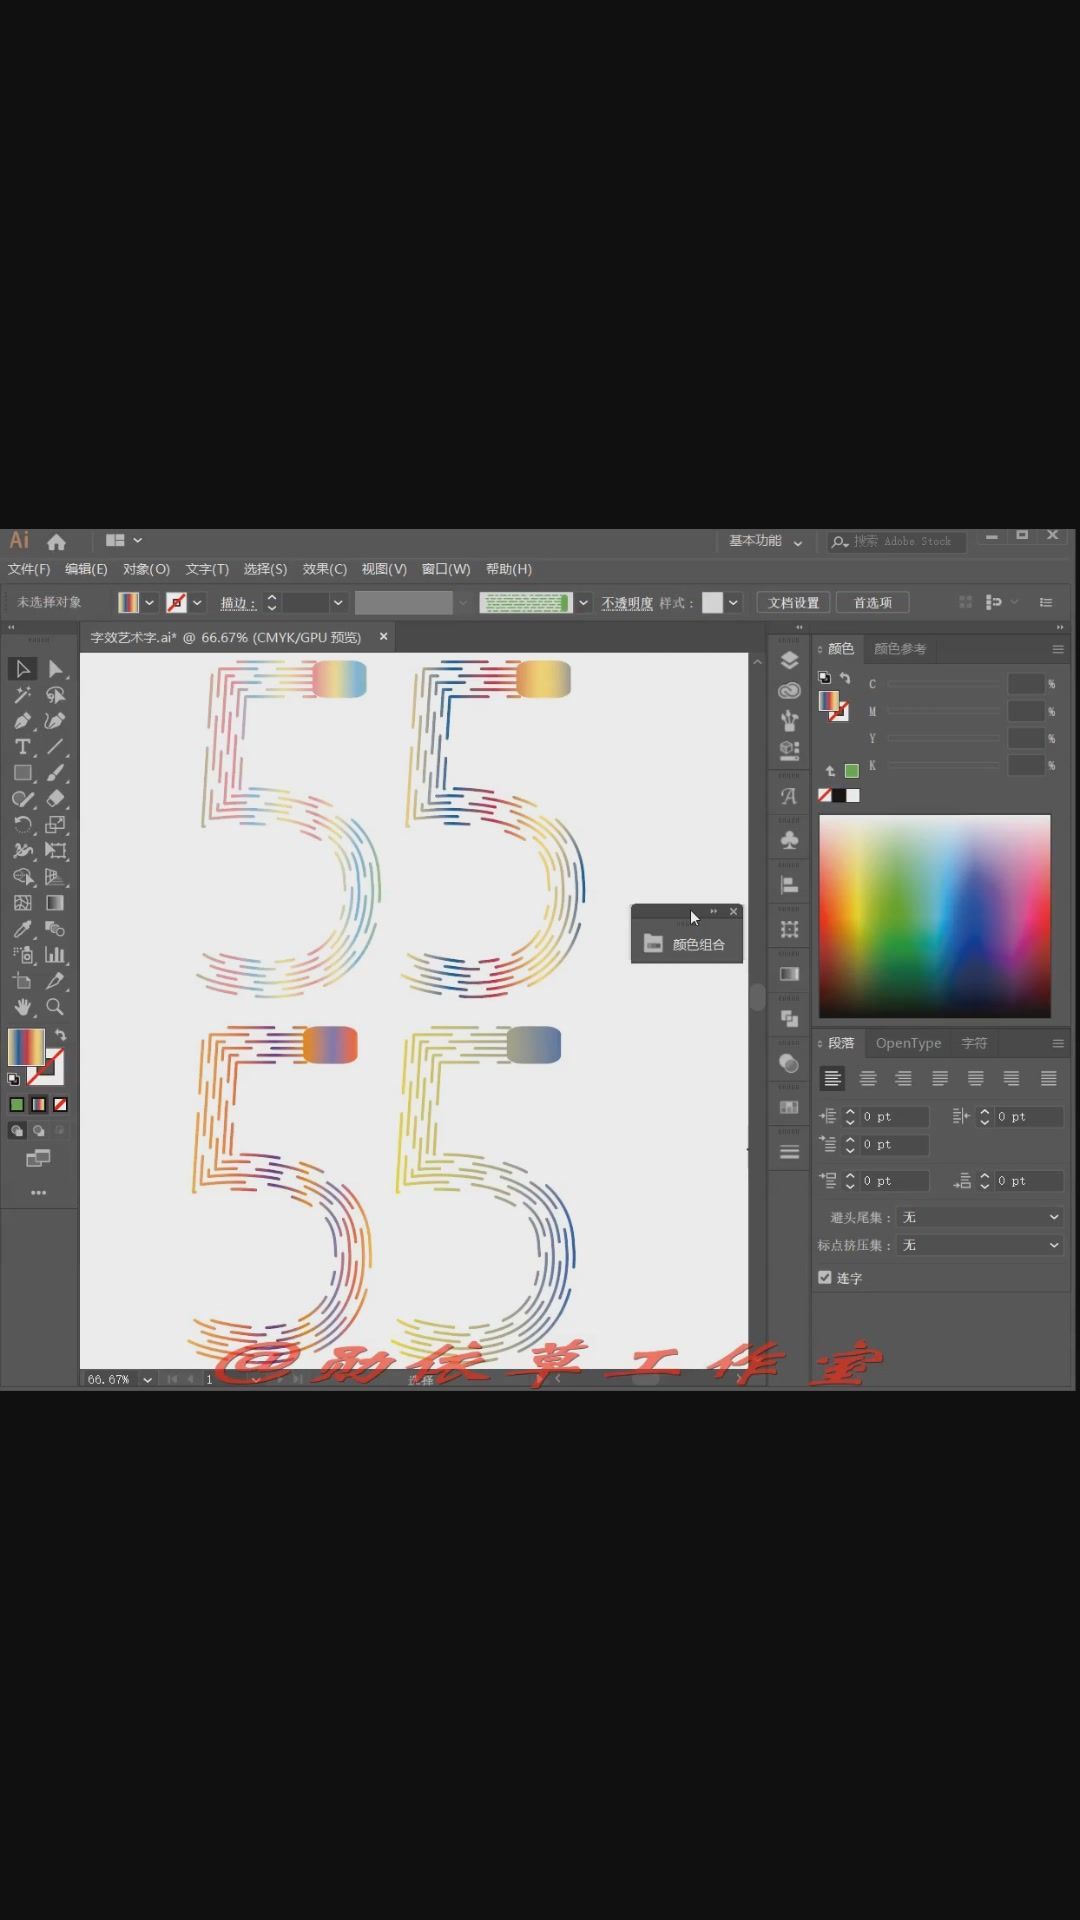Enable left paragraph alignment
Screen dimensions: 1080x1920
(832, 1078)
